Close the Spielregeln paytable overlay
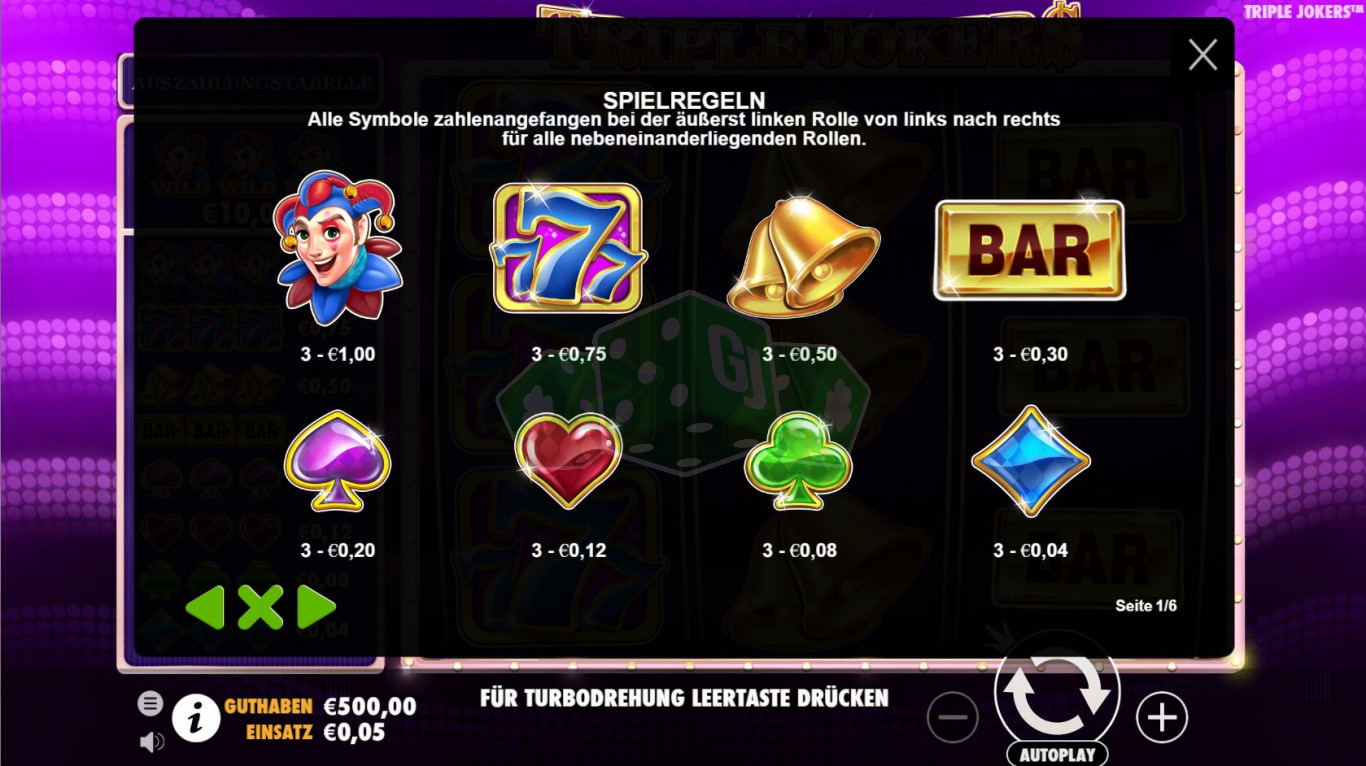The width and height of the screenshot is (1366, 766). 1202,55
